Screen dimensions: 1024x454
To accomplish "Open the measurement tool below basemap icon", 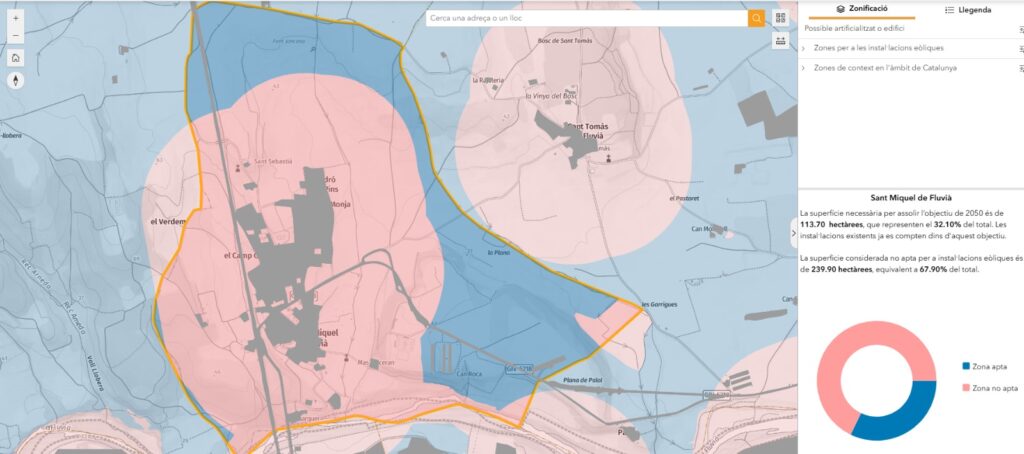I will click(780, 42).
